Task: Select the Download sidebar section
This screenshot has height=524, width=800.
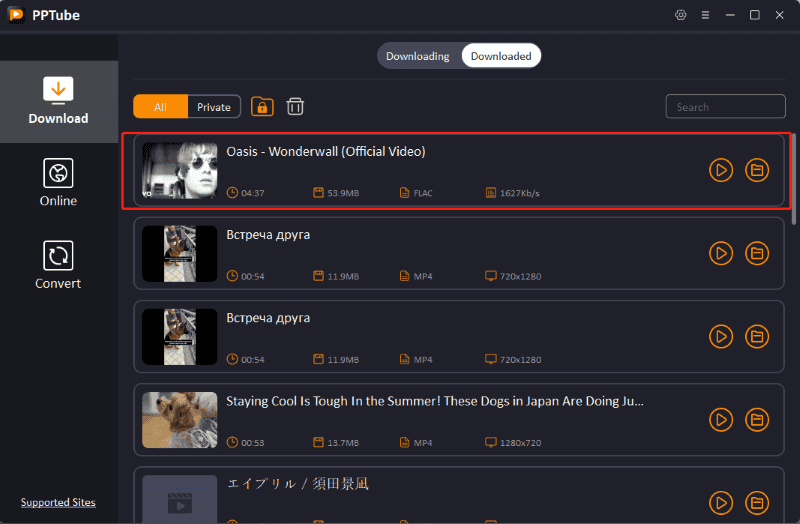Action: 58,101
